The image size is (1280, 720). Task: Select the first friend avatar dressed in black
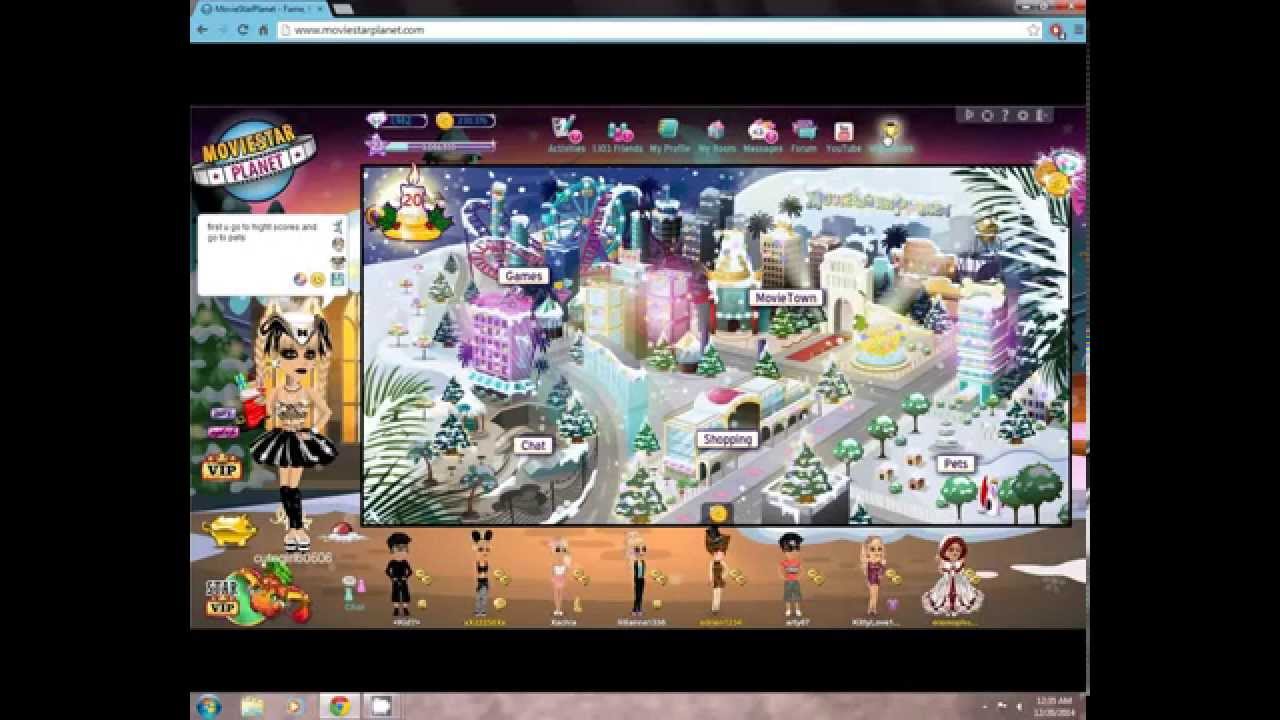point(400,574)
